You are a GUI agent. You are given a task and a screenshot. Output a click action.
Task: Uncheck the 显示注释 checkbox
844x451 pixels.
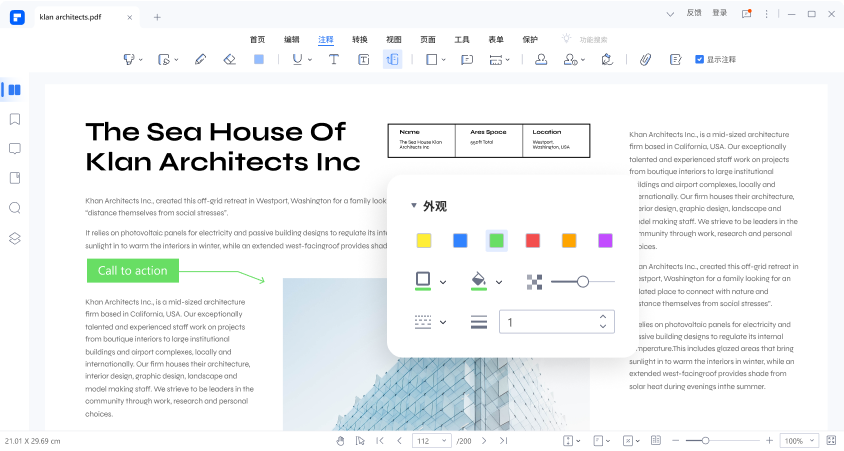tap(699, 60)
